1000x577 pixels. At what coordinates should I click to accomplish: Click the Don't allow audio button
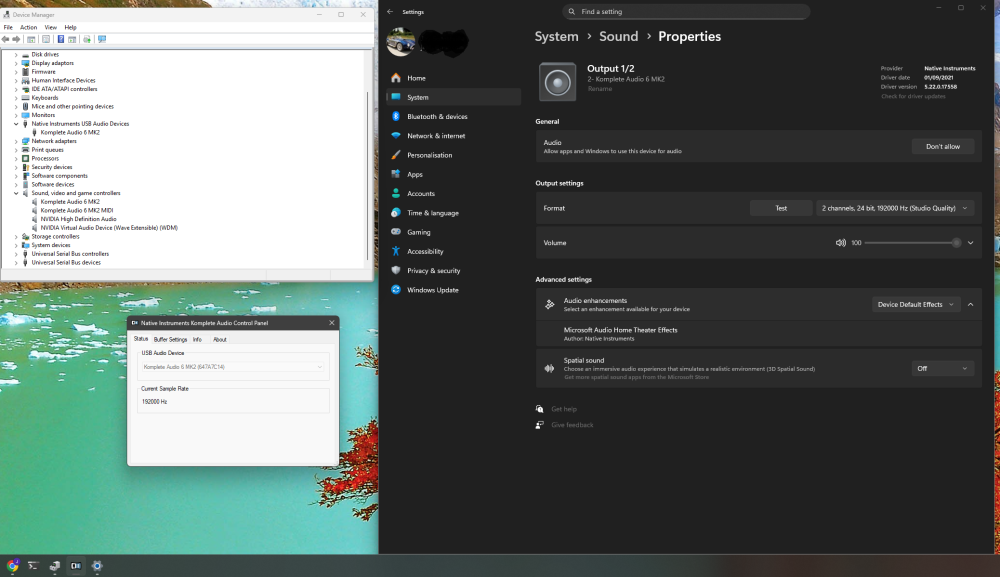click(x=943, y=147)
